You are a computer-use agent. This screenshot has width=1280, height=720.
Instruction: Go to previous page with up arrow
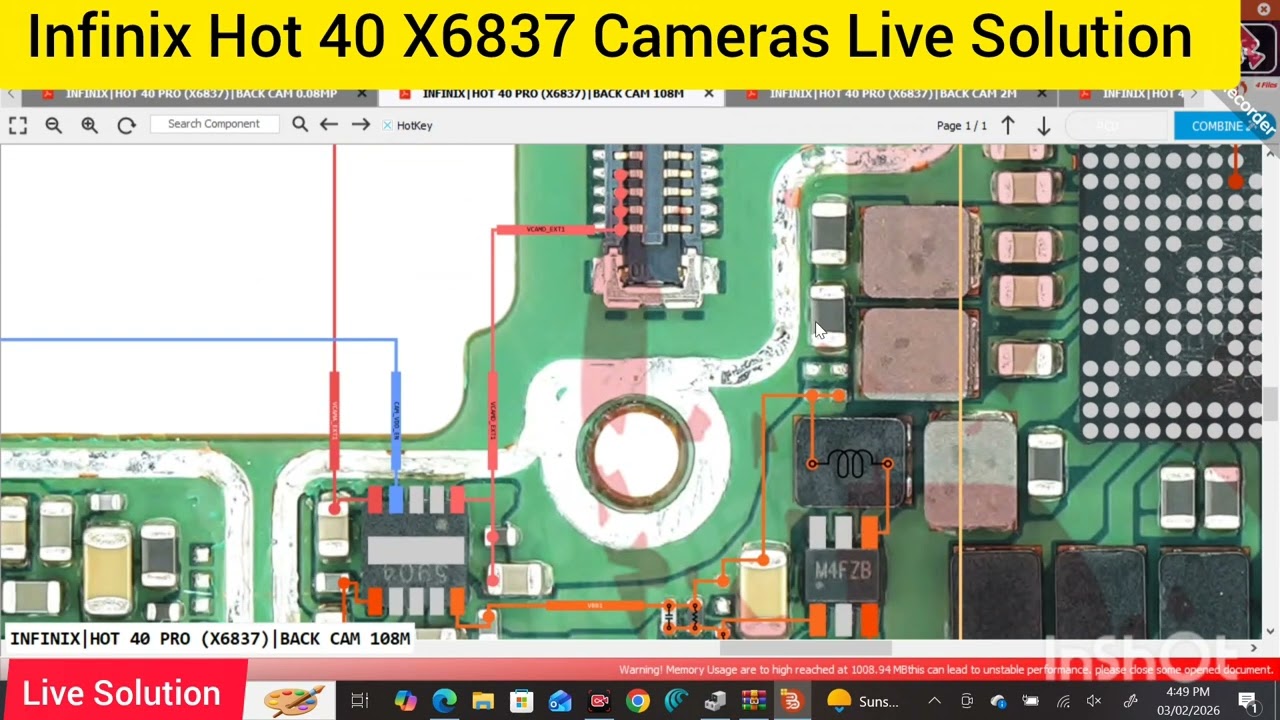(x=1008, y=125)
